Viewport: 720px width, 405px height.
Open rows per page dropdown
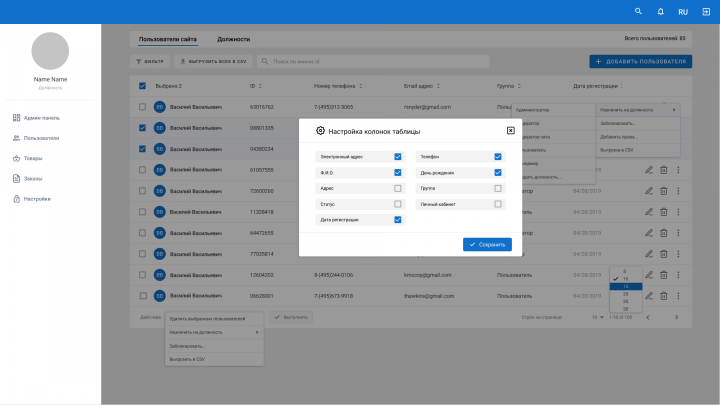(x=597, y=317)
